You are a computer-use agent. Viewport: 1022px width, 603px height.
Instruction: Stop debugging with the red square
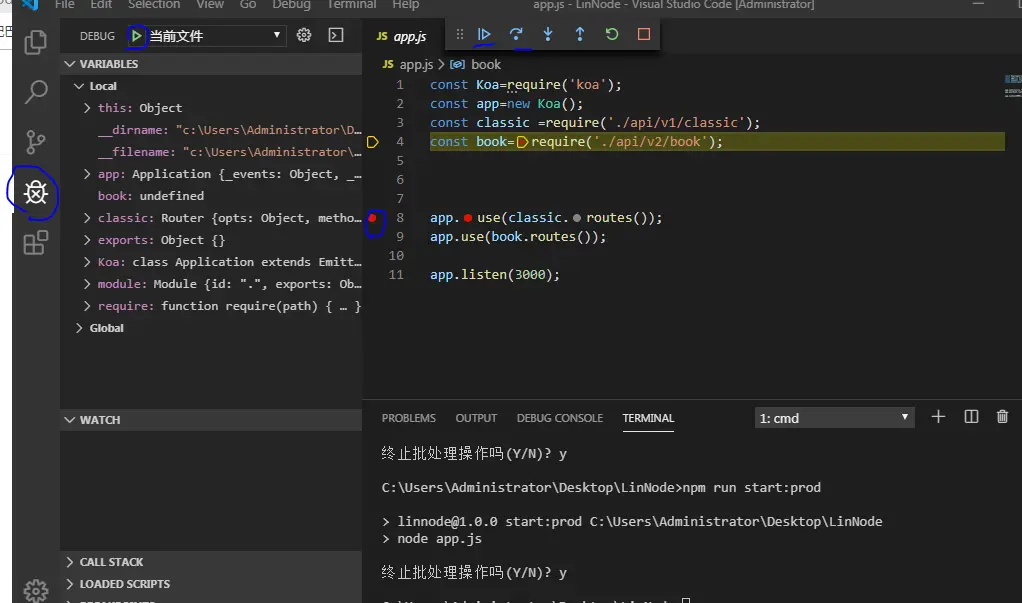pyautogui.click(x=643, y=35)
